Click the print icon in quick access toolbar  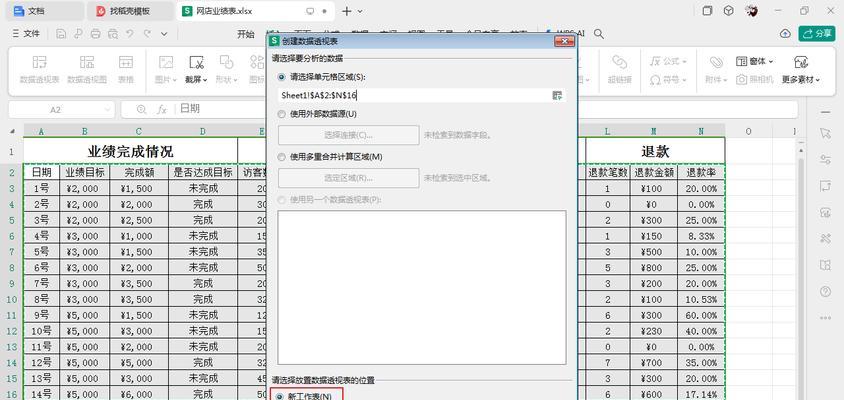tap(95, 34)
